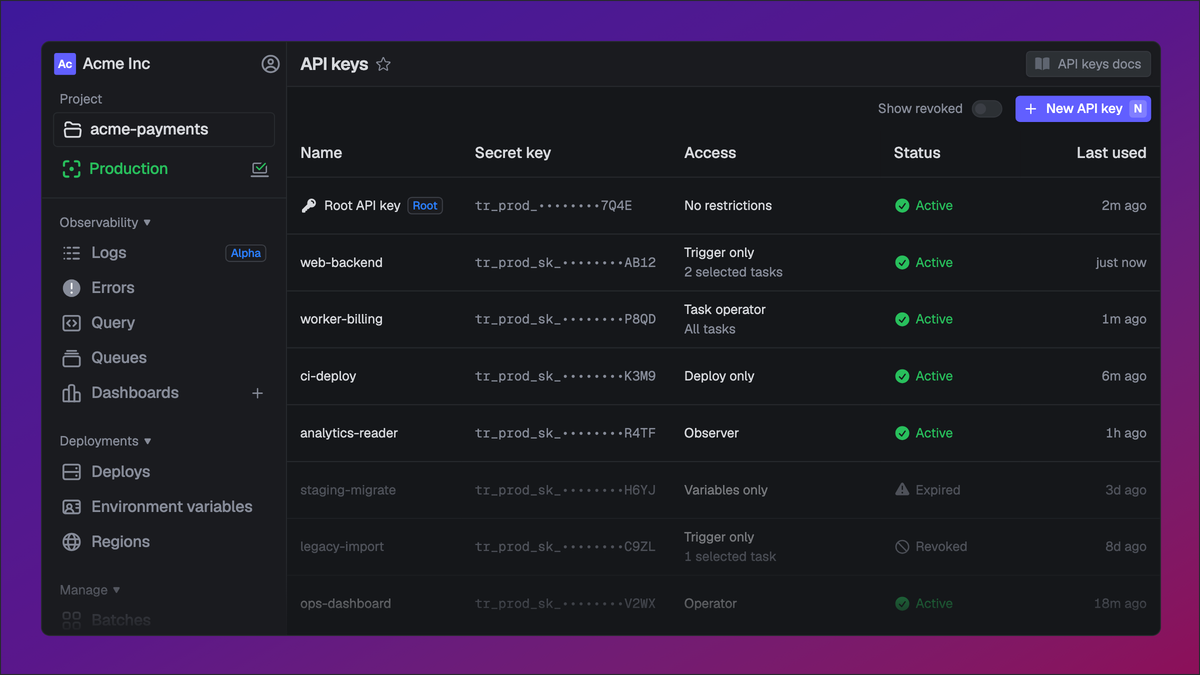Select the ops-dashboard key name

pos(345,604)
